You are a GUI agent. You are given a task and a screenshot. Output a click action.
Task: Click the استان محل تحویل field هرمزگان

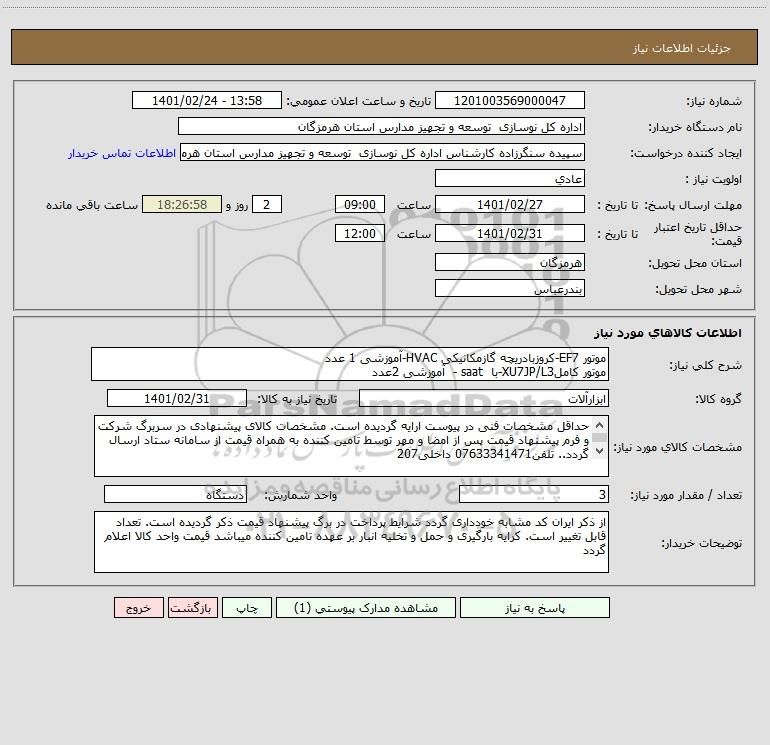[510, 262]
